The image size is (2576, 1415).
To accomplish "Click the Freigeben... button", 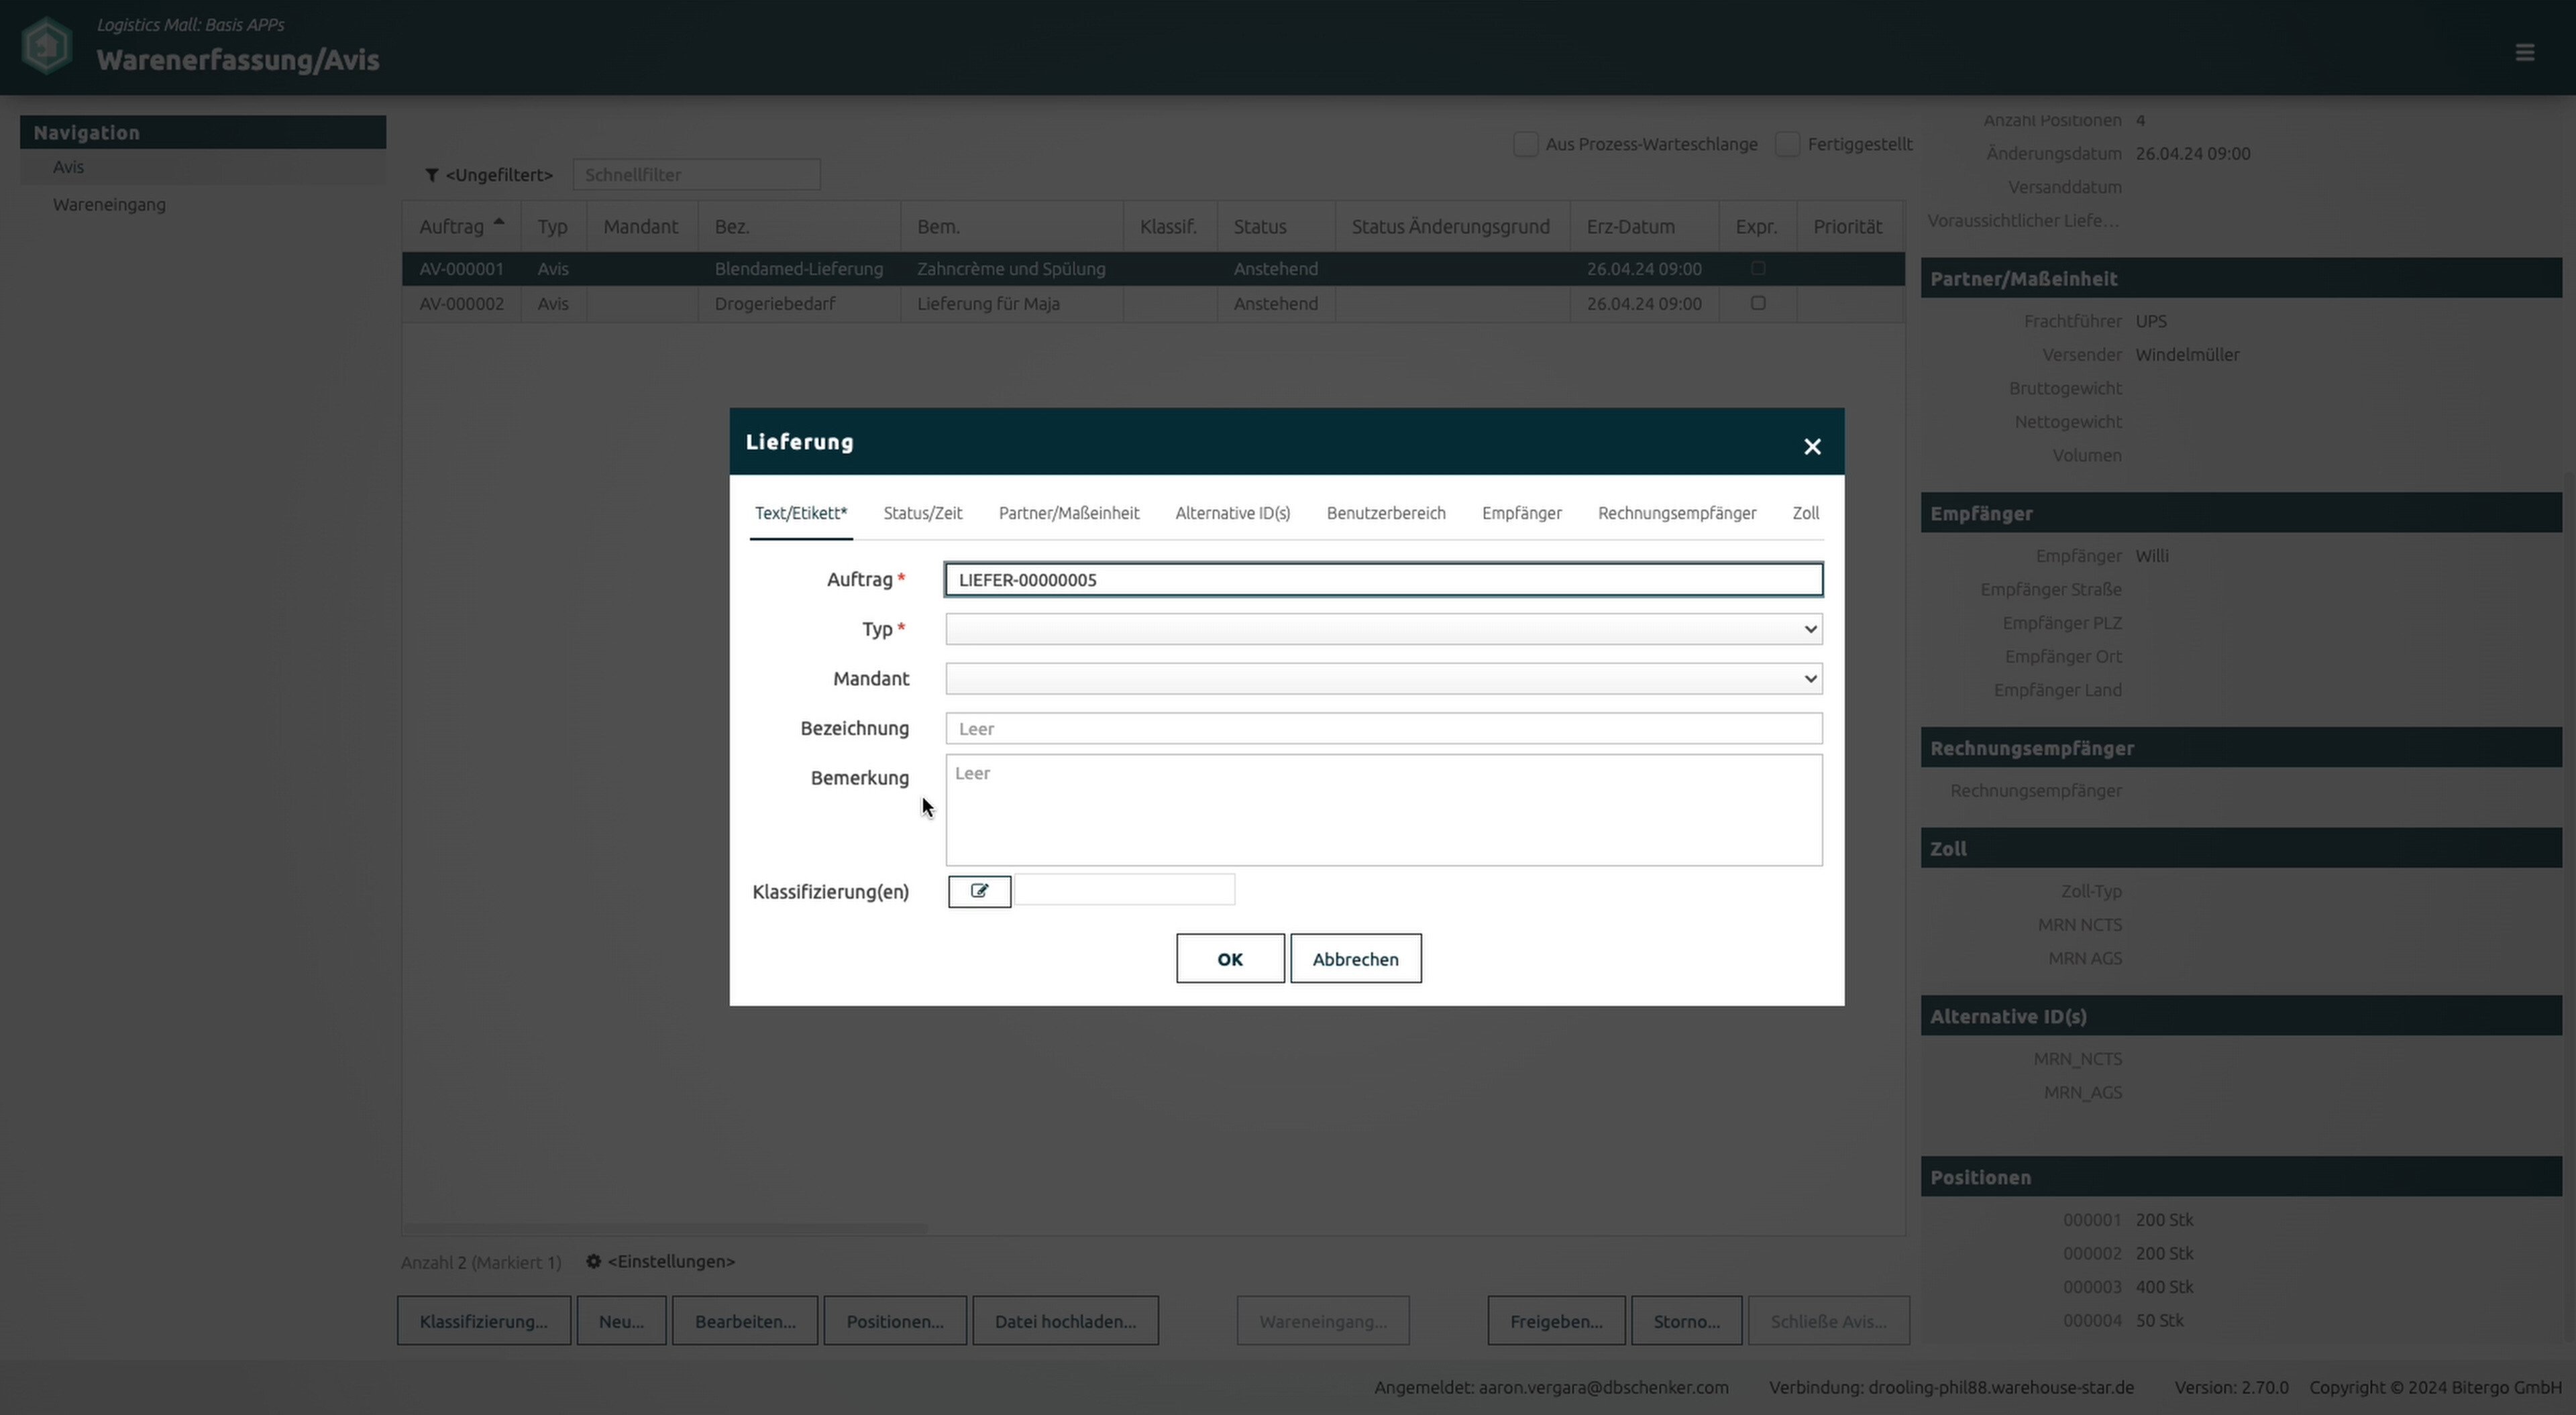I will [x=1556, y=1321].
